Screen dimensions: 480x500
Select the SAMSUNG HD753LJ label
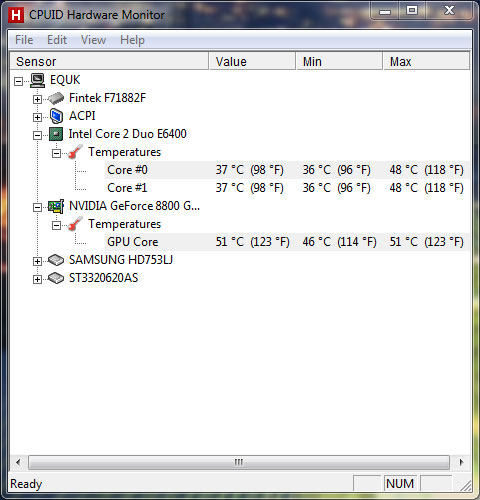[121, 260]
